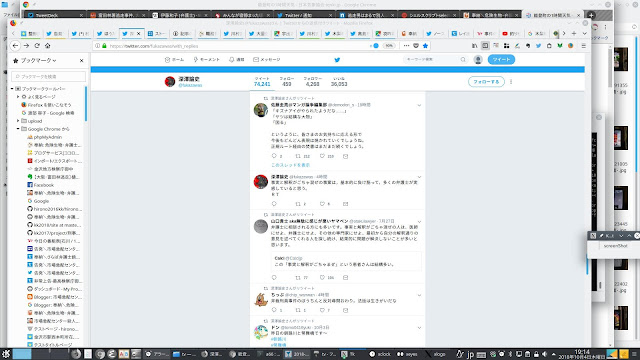Open Firefox library icon in toolbar
This screenshot has width=640, height=360.
[474, 46]
